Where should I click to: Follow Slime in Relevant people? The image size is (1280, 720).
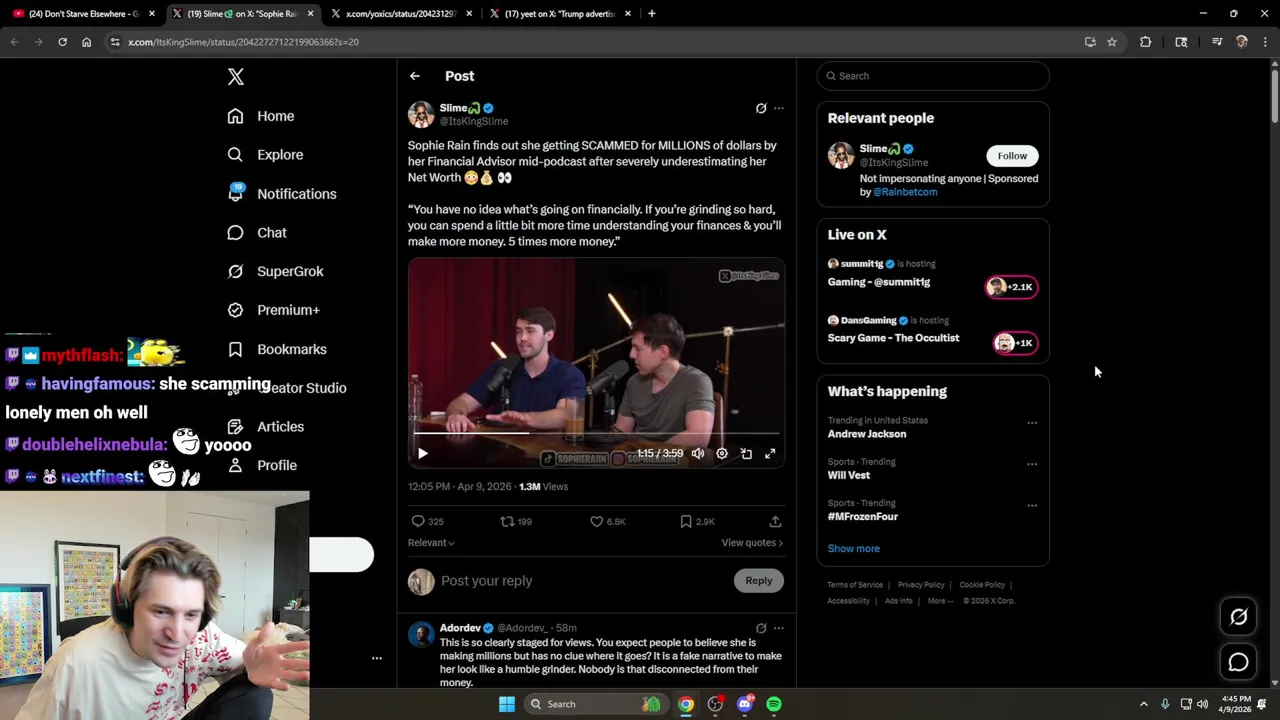tap(1012, 156)
